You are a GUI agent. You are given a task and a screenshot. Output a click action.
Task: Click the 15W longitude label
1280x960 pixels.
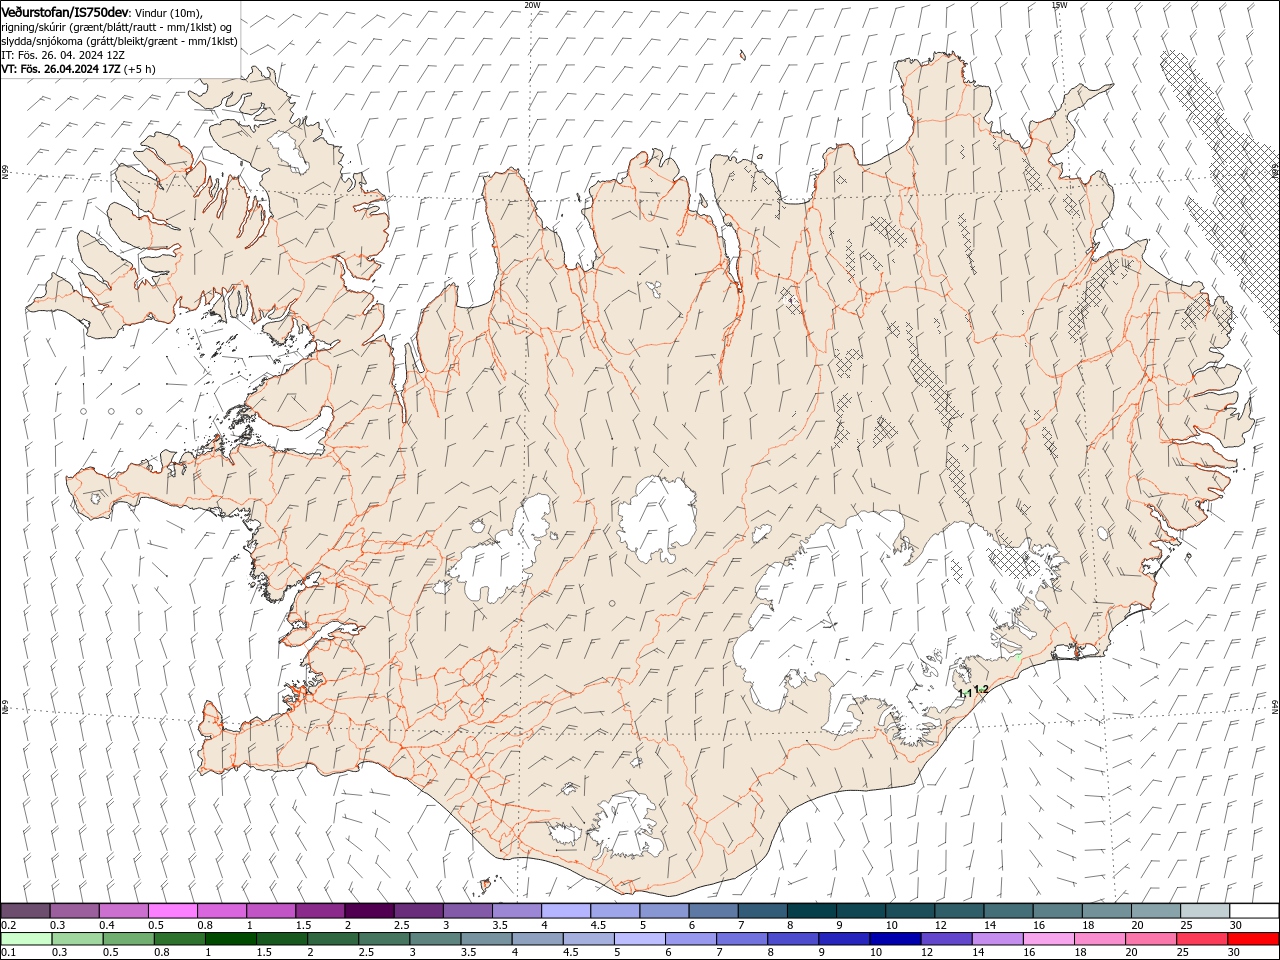click(1059, 5)
